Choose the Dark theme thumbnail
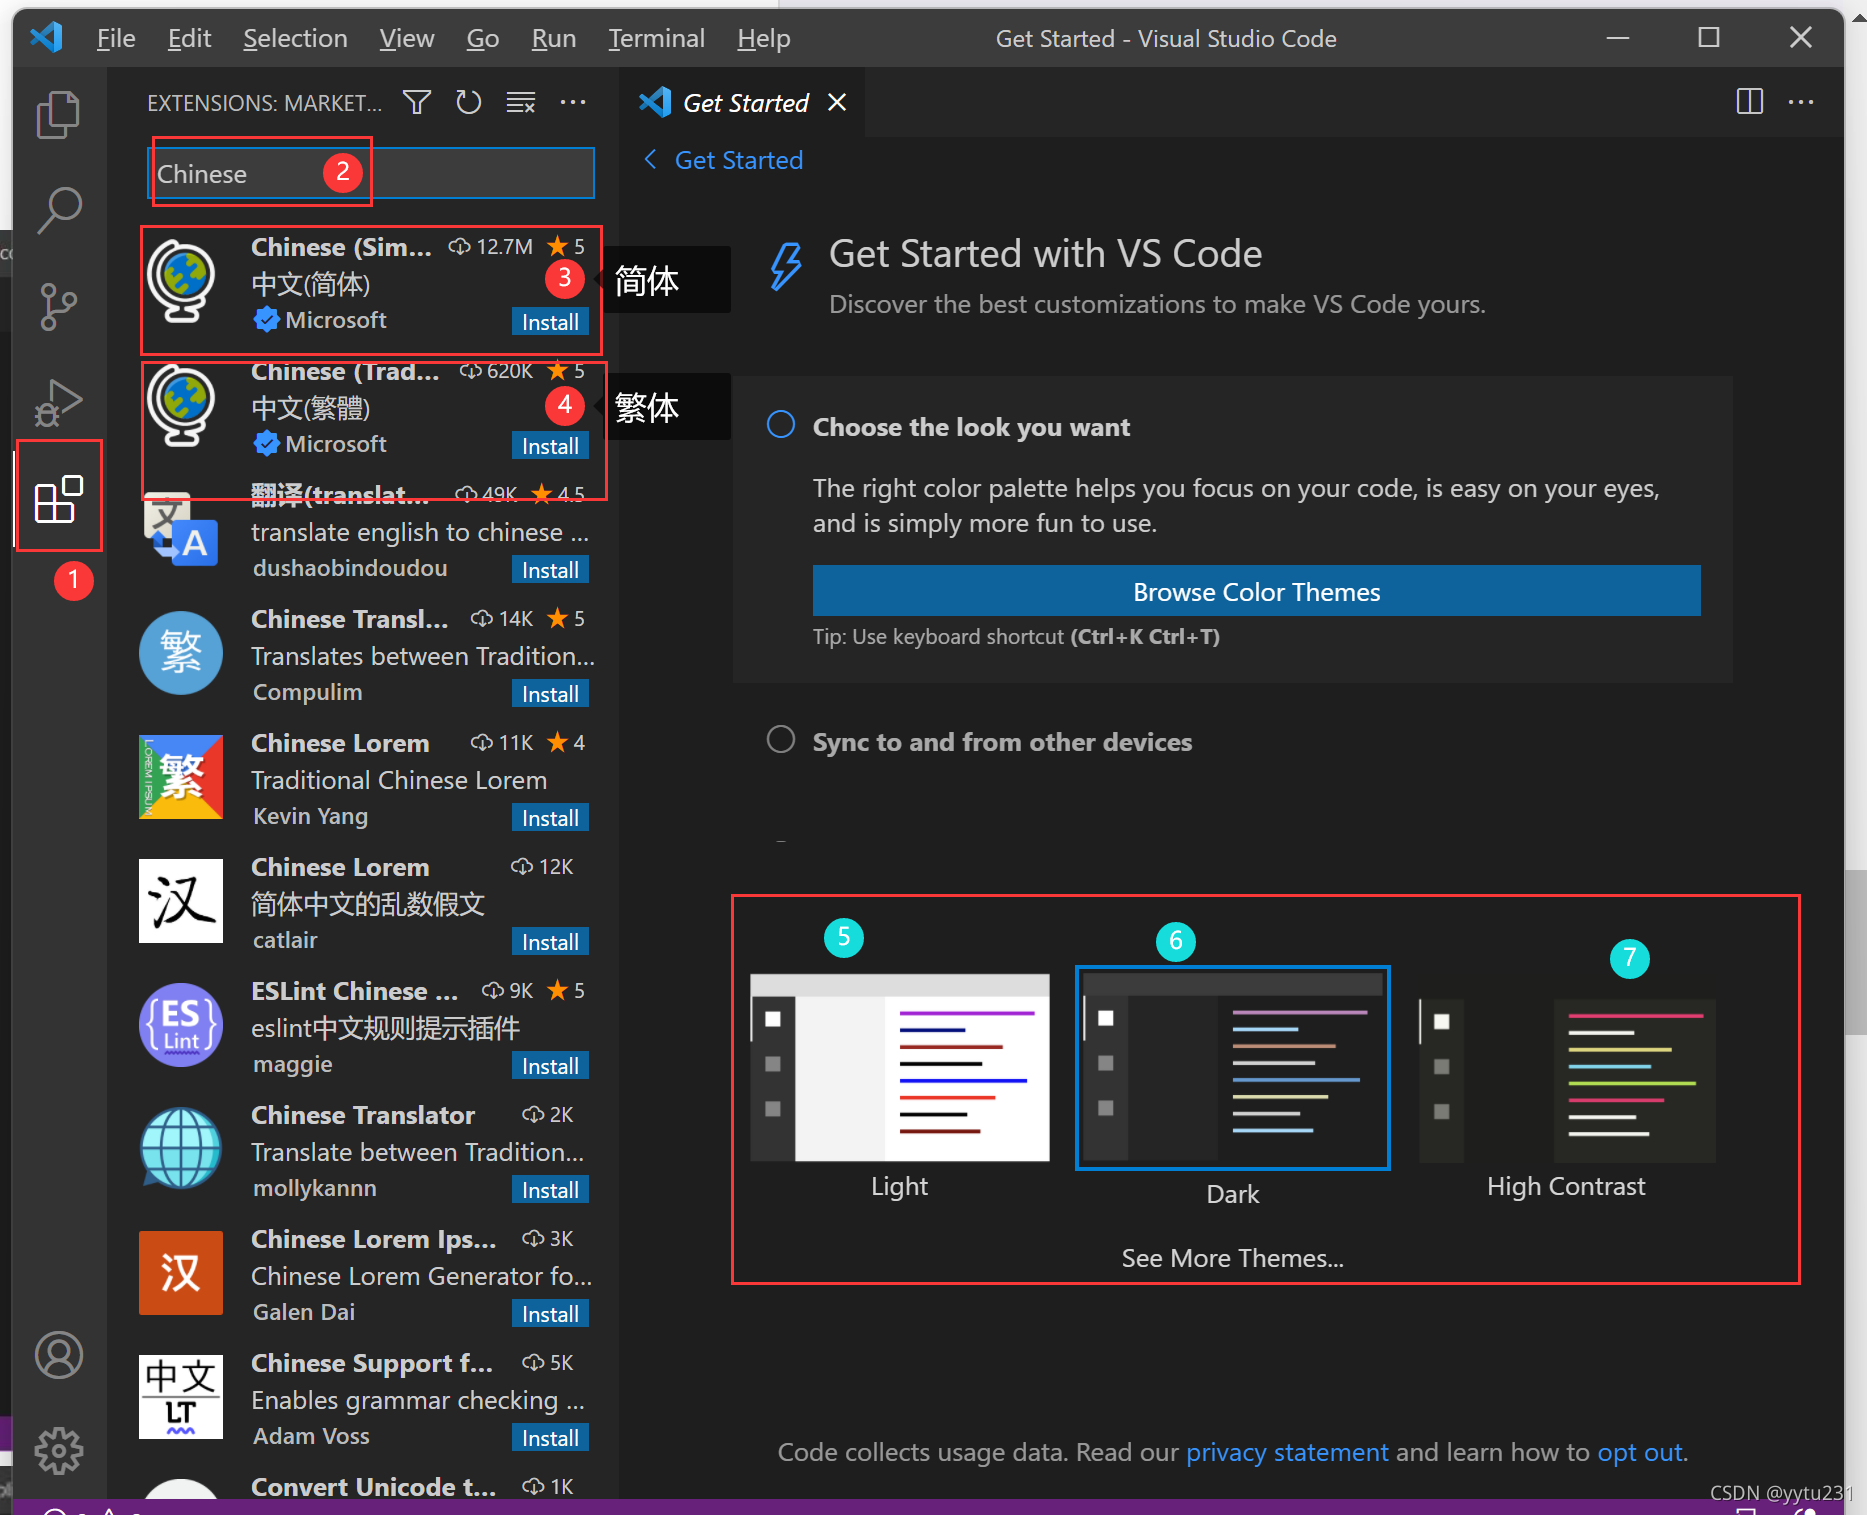The image size is (1867, 1515). (1232, 1067)
